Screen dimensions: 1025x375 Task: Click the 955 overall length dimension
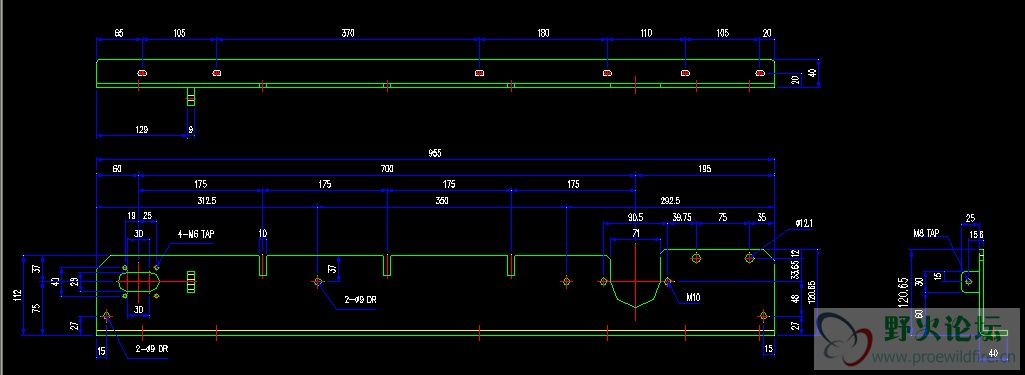click(x=435, y=153)
